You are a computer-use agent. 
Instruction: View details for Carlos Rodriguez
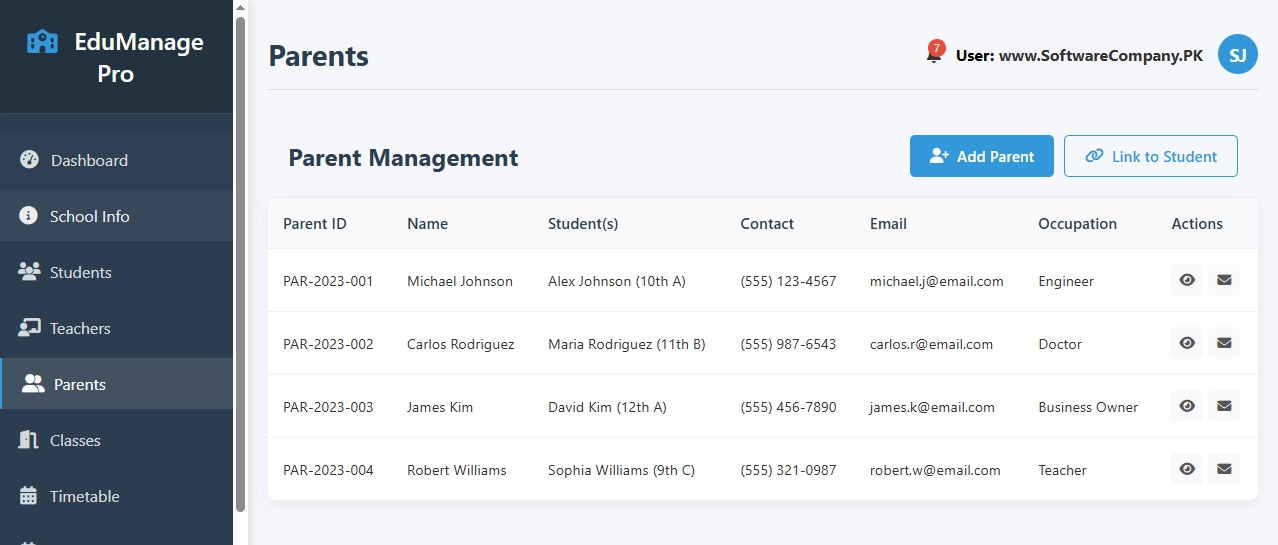pyautogui.click(x=1187, y=343)
